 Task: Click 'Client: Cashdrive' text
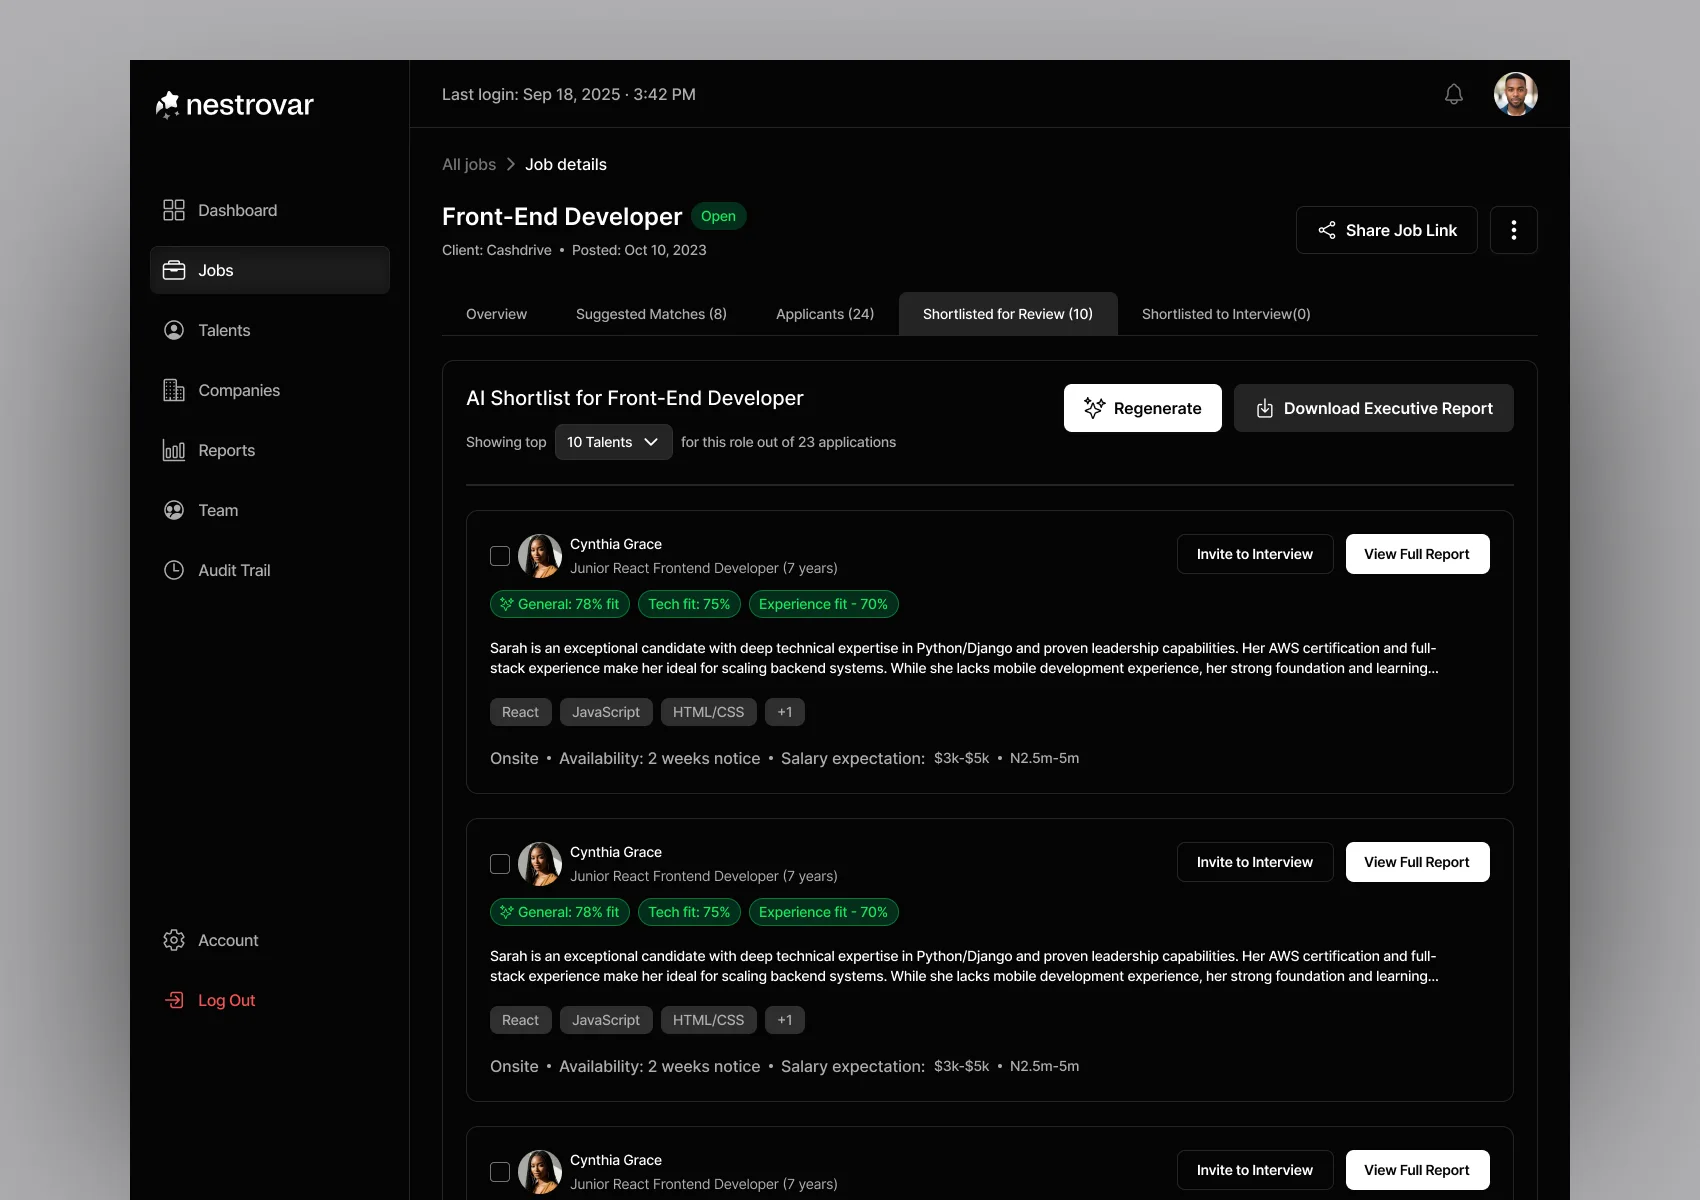497,250
